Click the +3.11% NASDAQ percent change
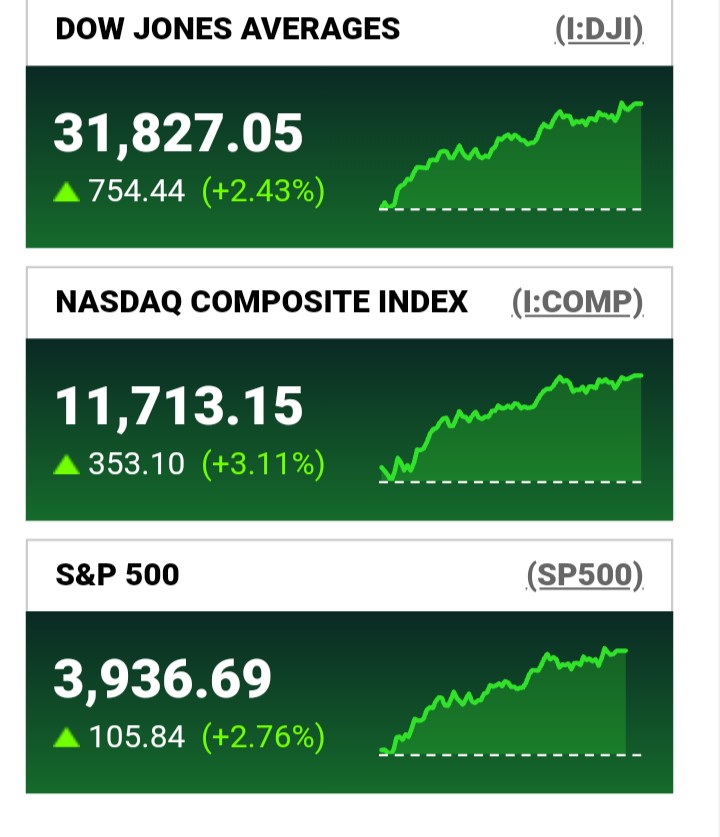Viewport: 720px width, 837px height. (263, 464)
